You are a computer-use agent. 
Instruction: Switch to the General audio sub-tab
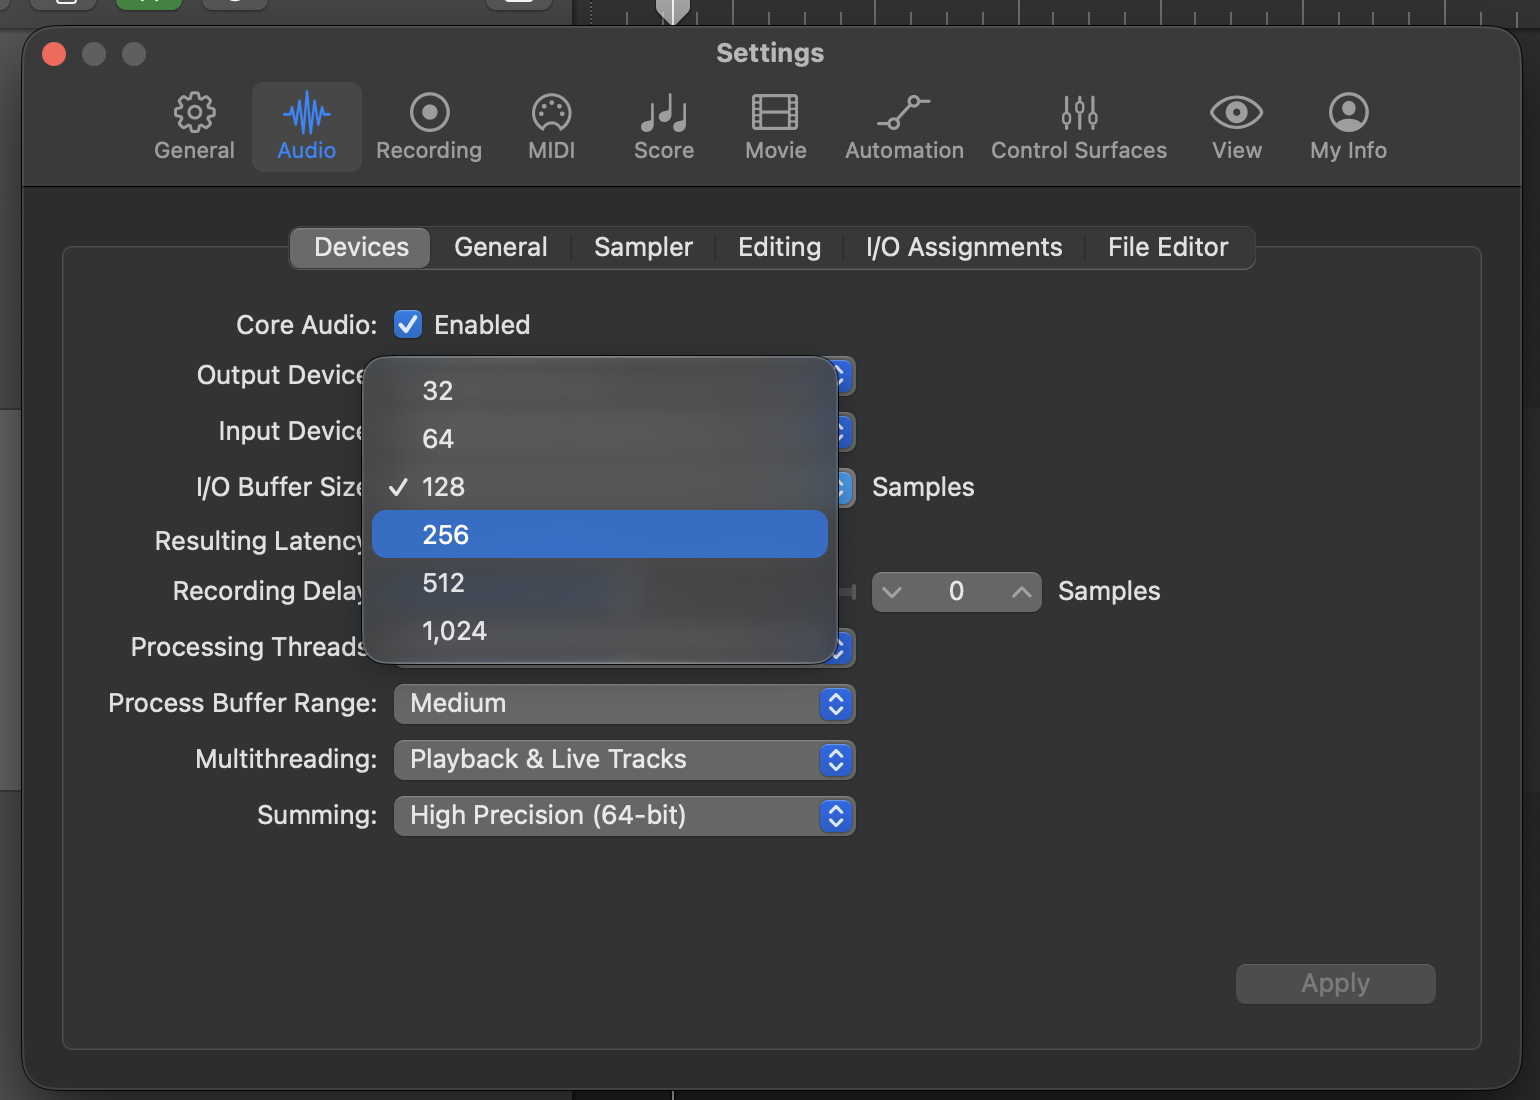click(501, 247)
